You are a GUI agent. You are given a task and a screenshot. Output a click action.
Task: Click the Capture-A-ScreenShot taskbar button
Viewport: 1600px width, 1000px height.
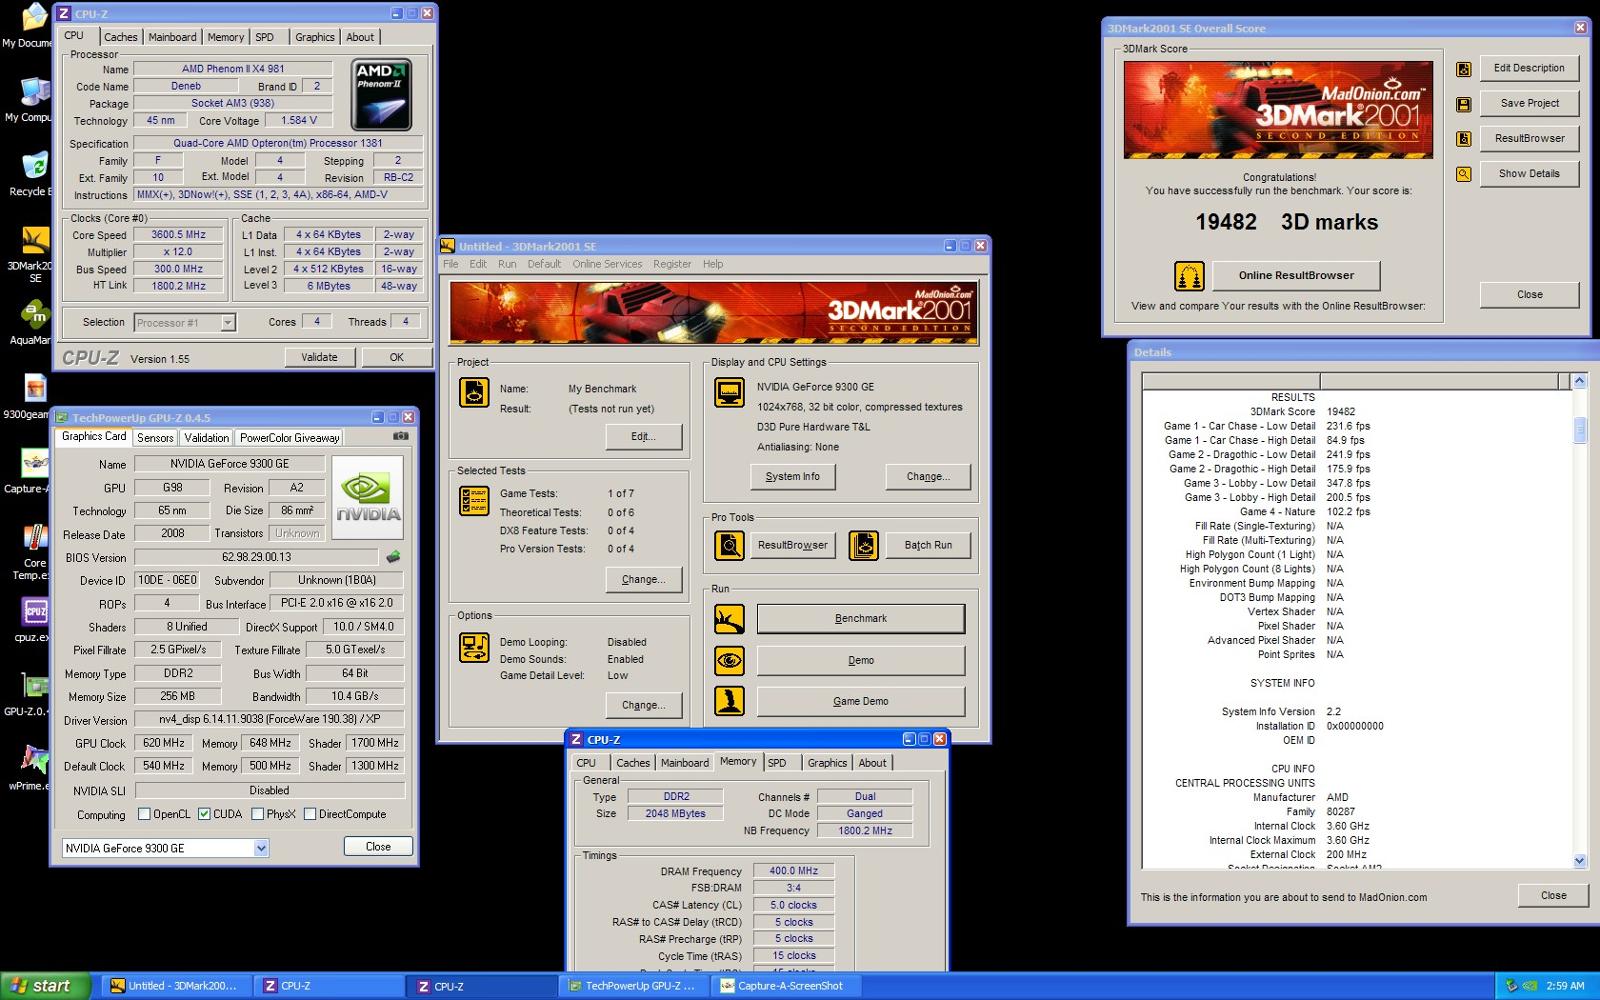point(786,986)
